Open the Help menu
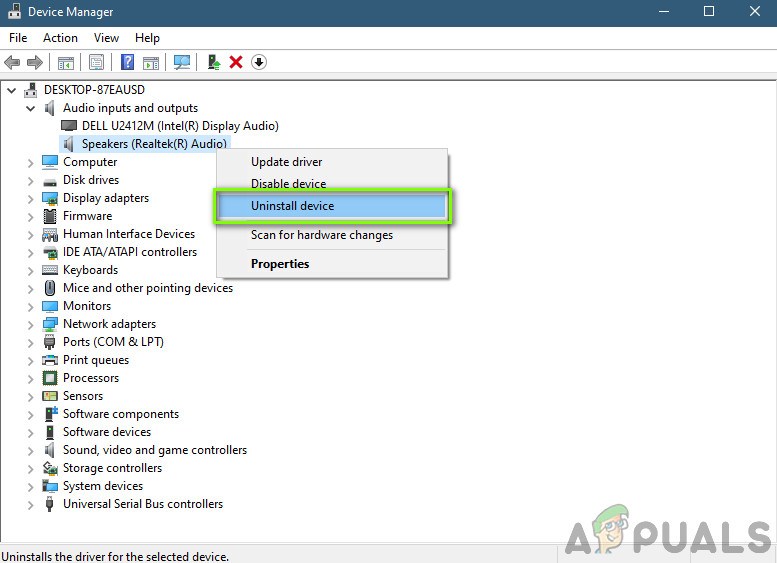Viewport: 777px width, 563px height. click(x=147, y=38)
